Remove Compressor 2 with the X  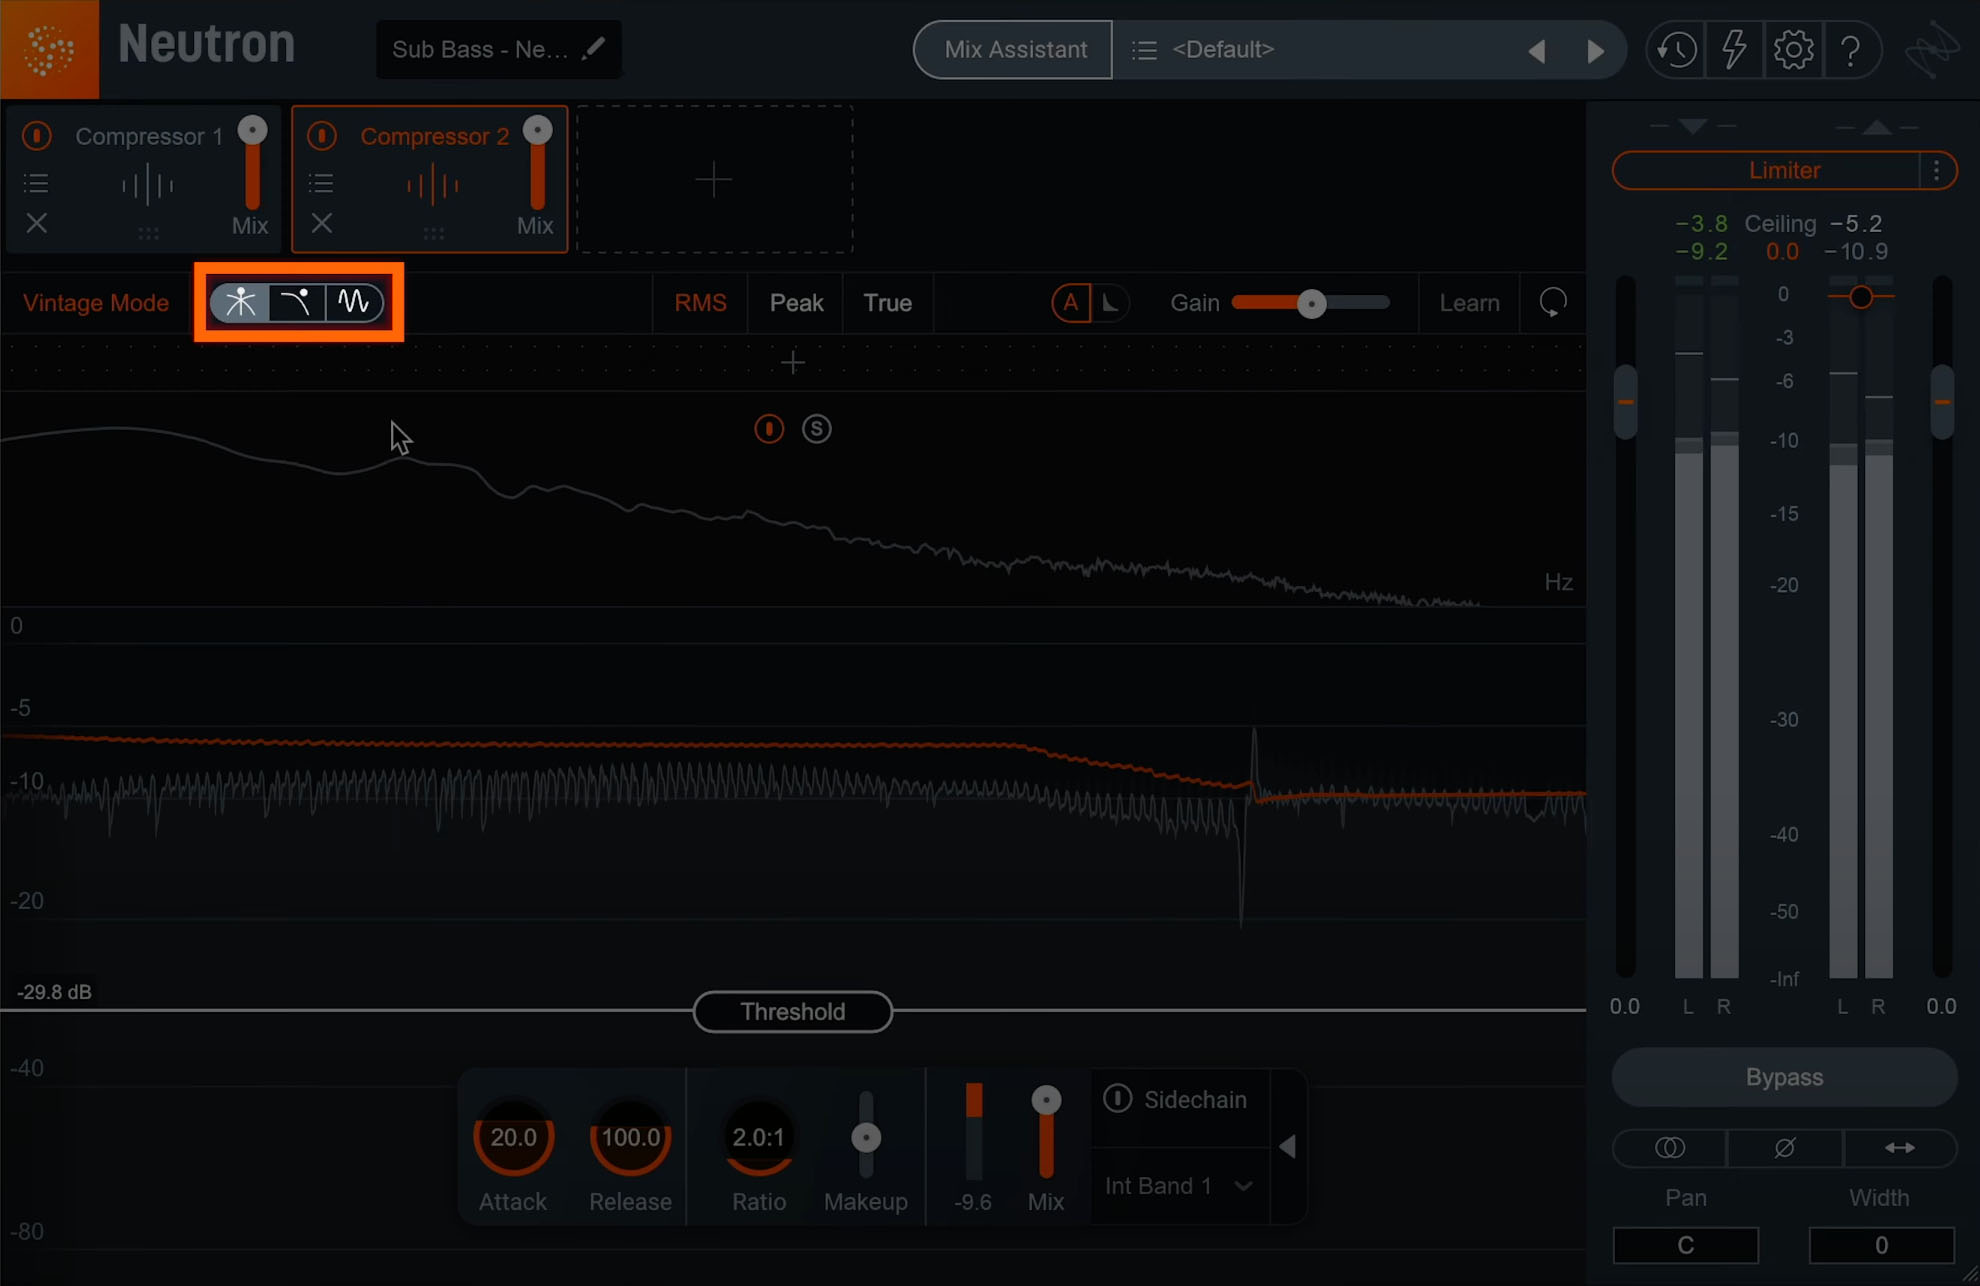(x=322, y=223)
